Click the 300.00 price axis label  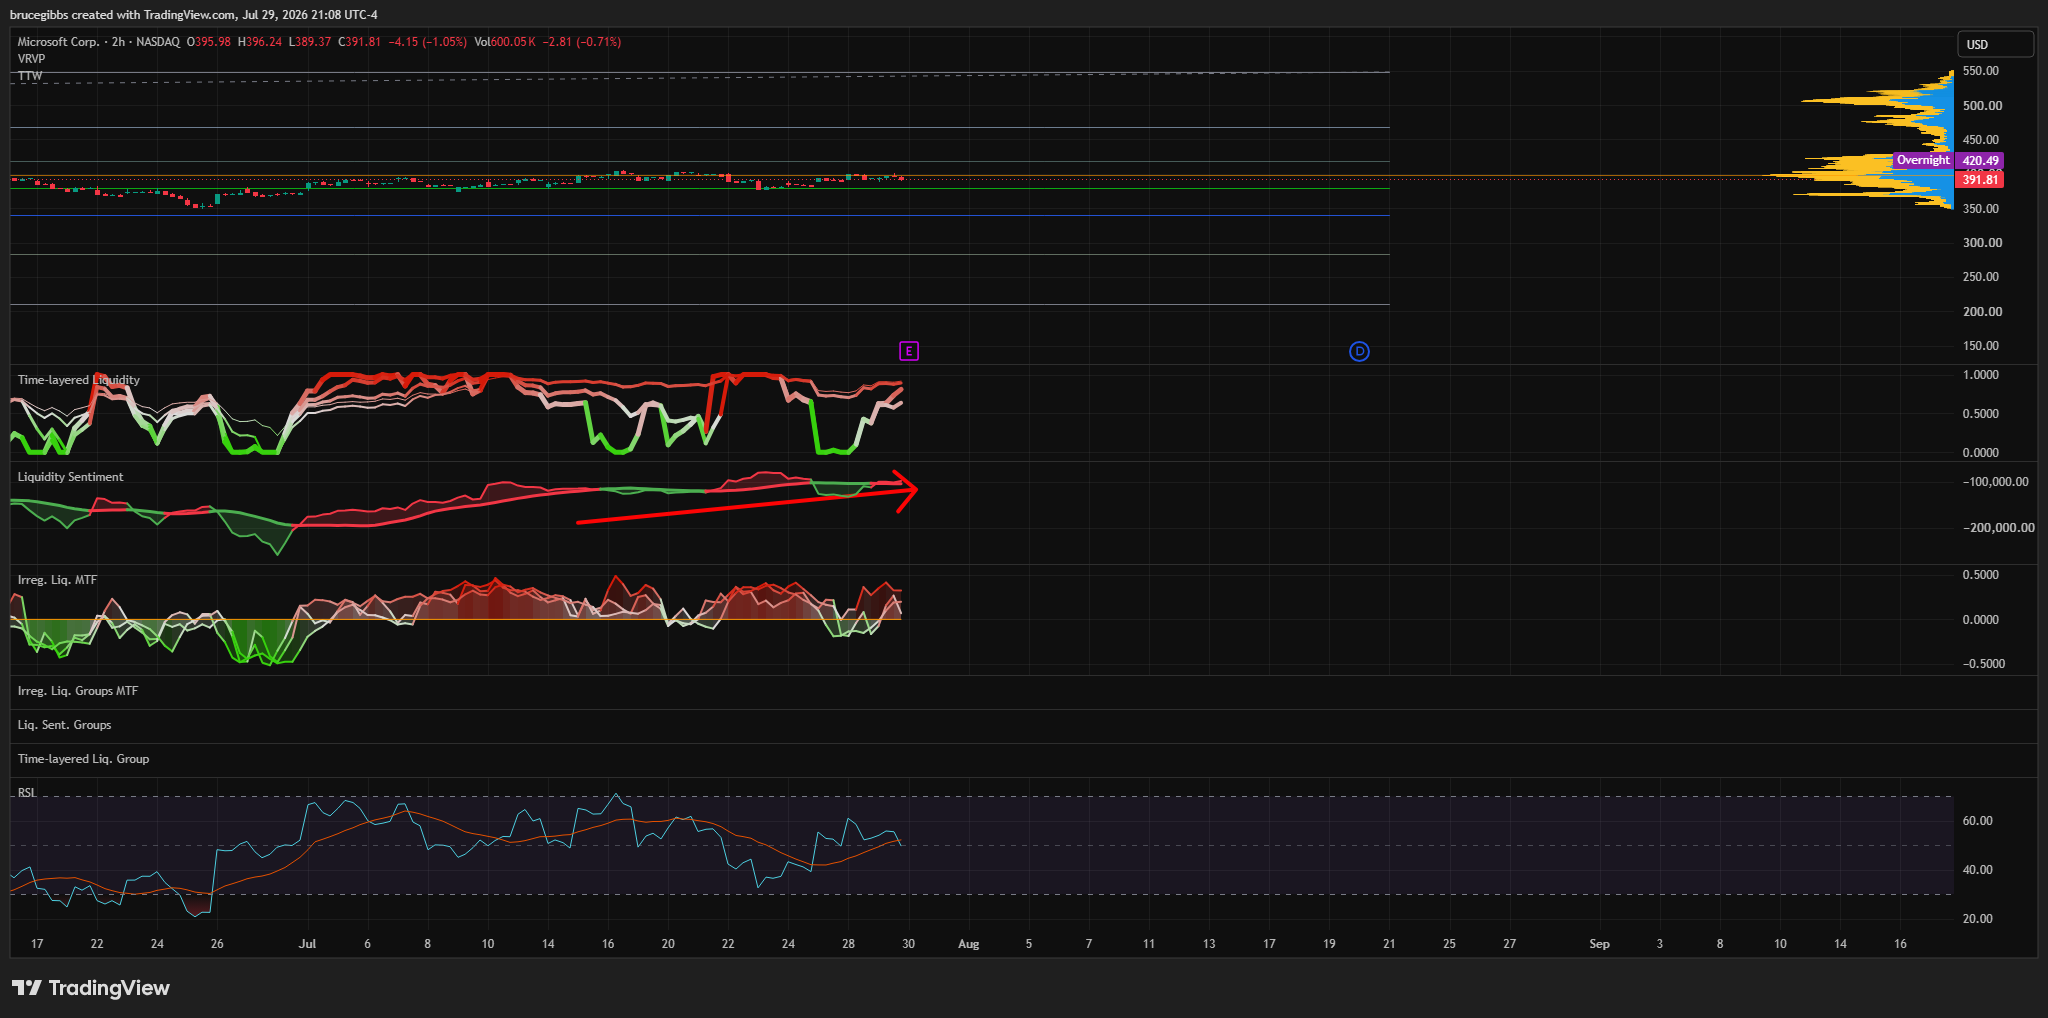coord(1983,243)
